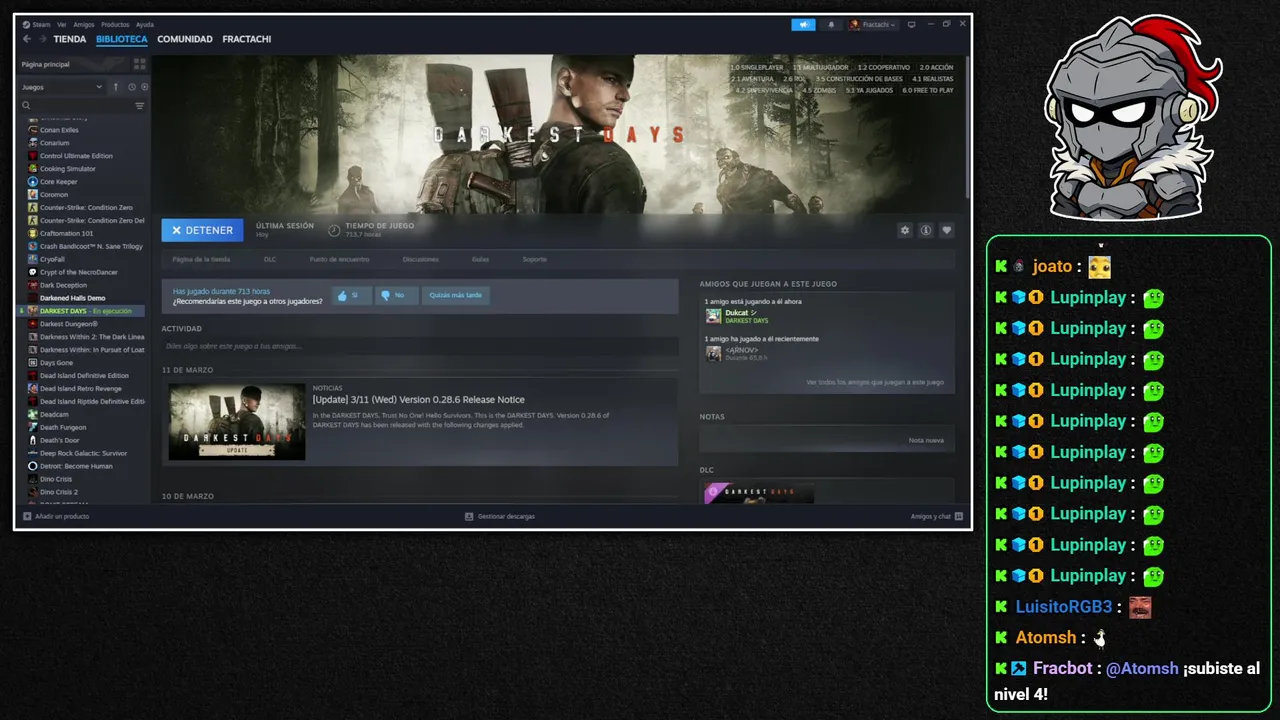The height and width of the screenshot is (720, 1280).
Task: Switch to the TIENDA tab
Action: 70,39
